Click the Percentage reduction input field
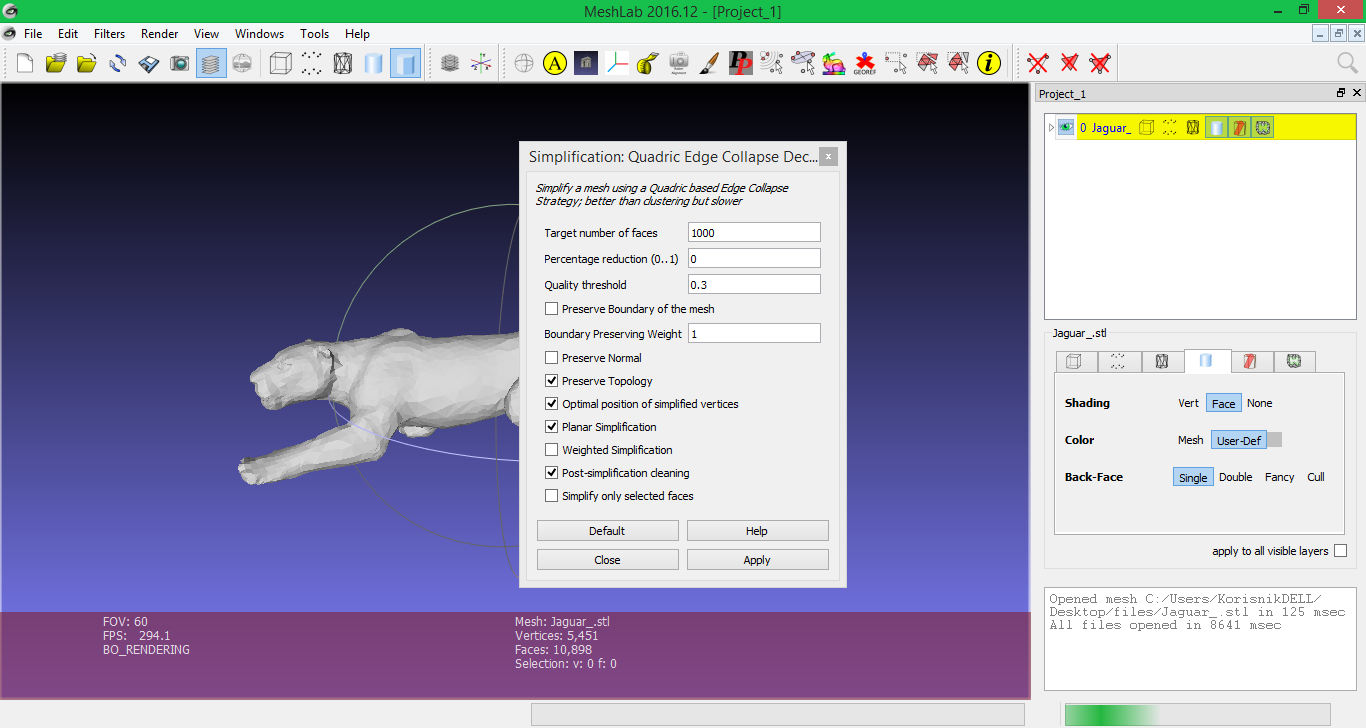 tap(754, 258)
